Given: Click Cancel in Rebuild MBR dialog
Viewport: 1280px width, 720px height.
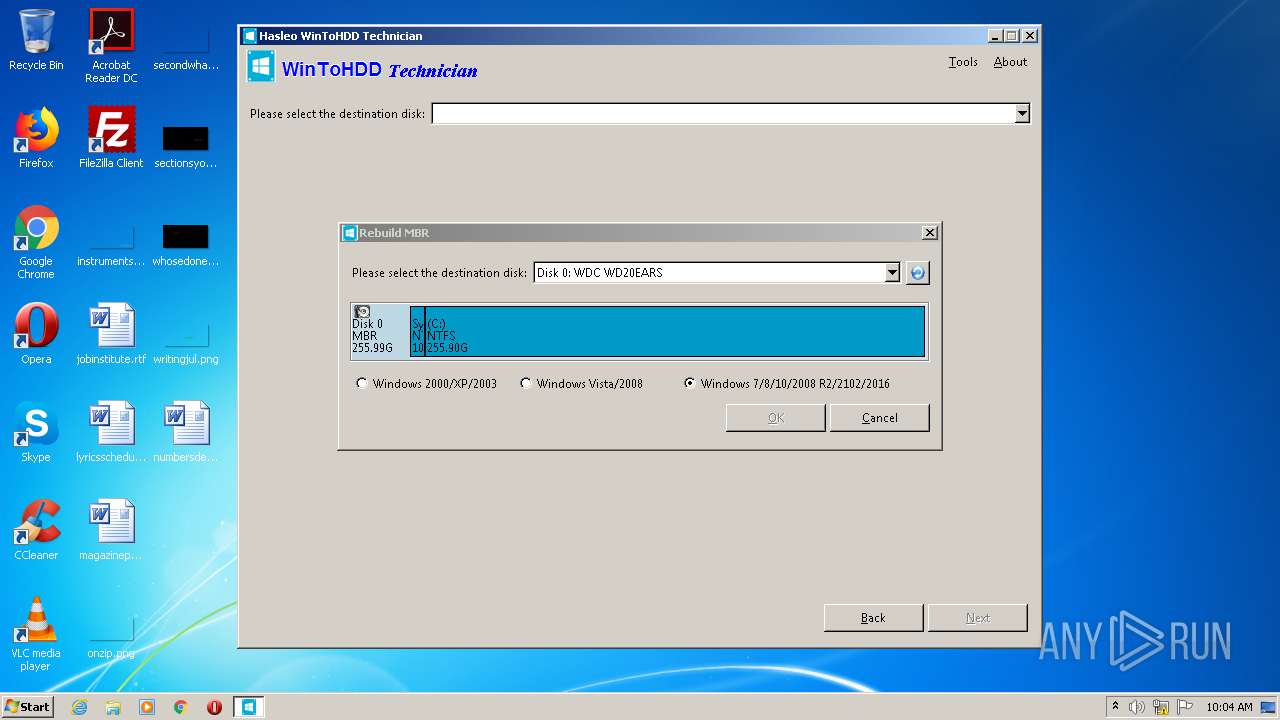Looking at the screenshot, I should pos(880,418).
